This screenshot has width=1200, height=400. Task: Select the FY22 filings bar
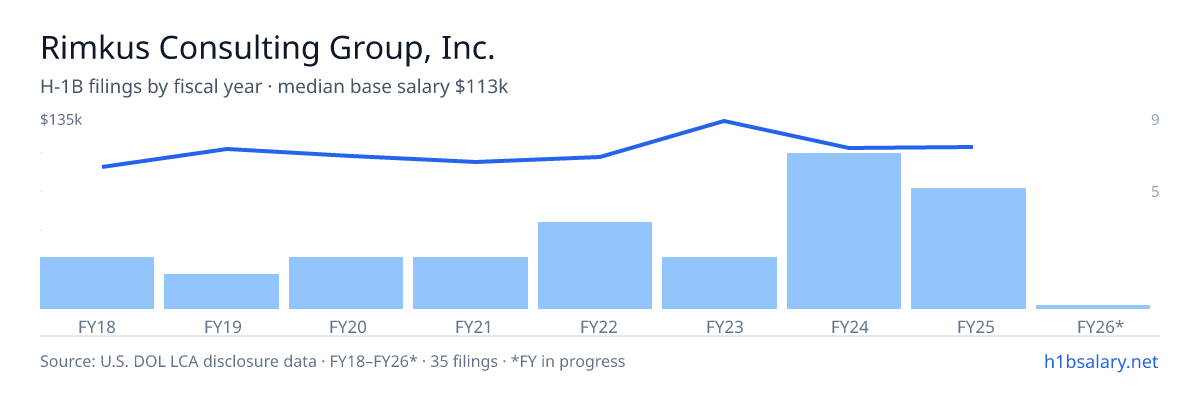coord(595,265)
